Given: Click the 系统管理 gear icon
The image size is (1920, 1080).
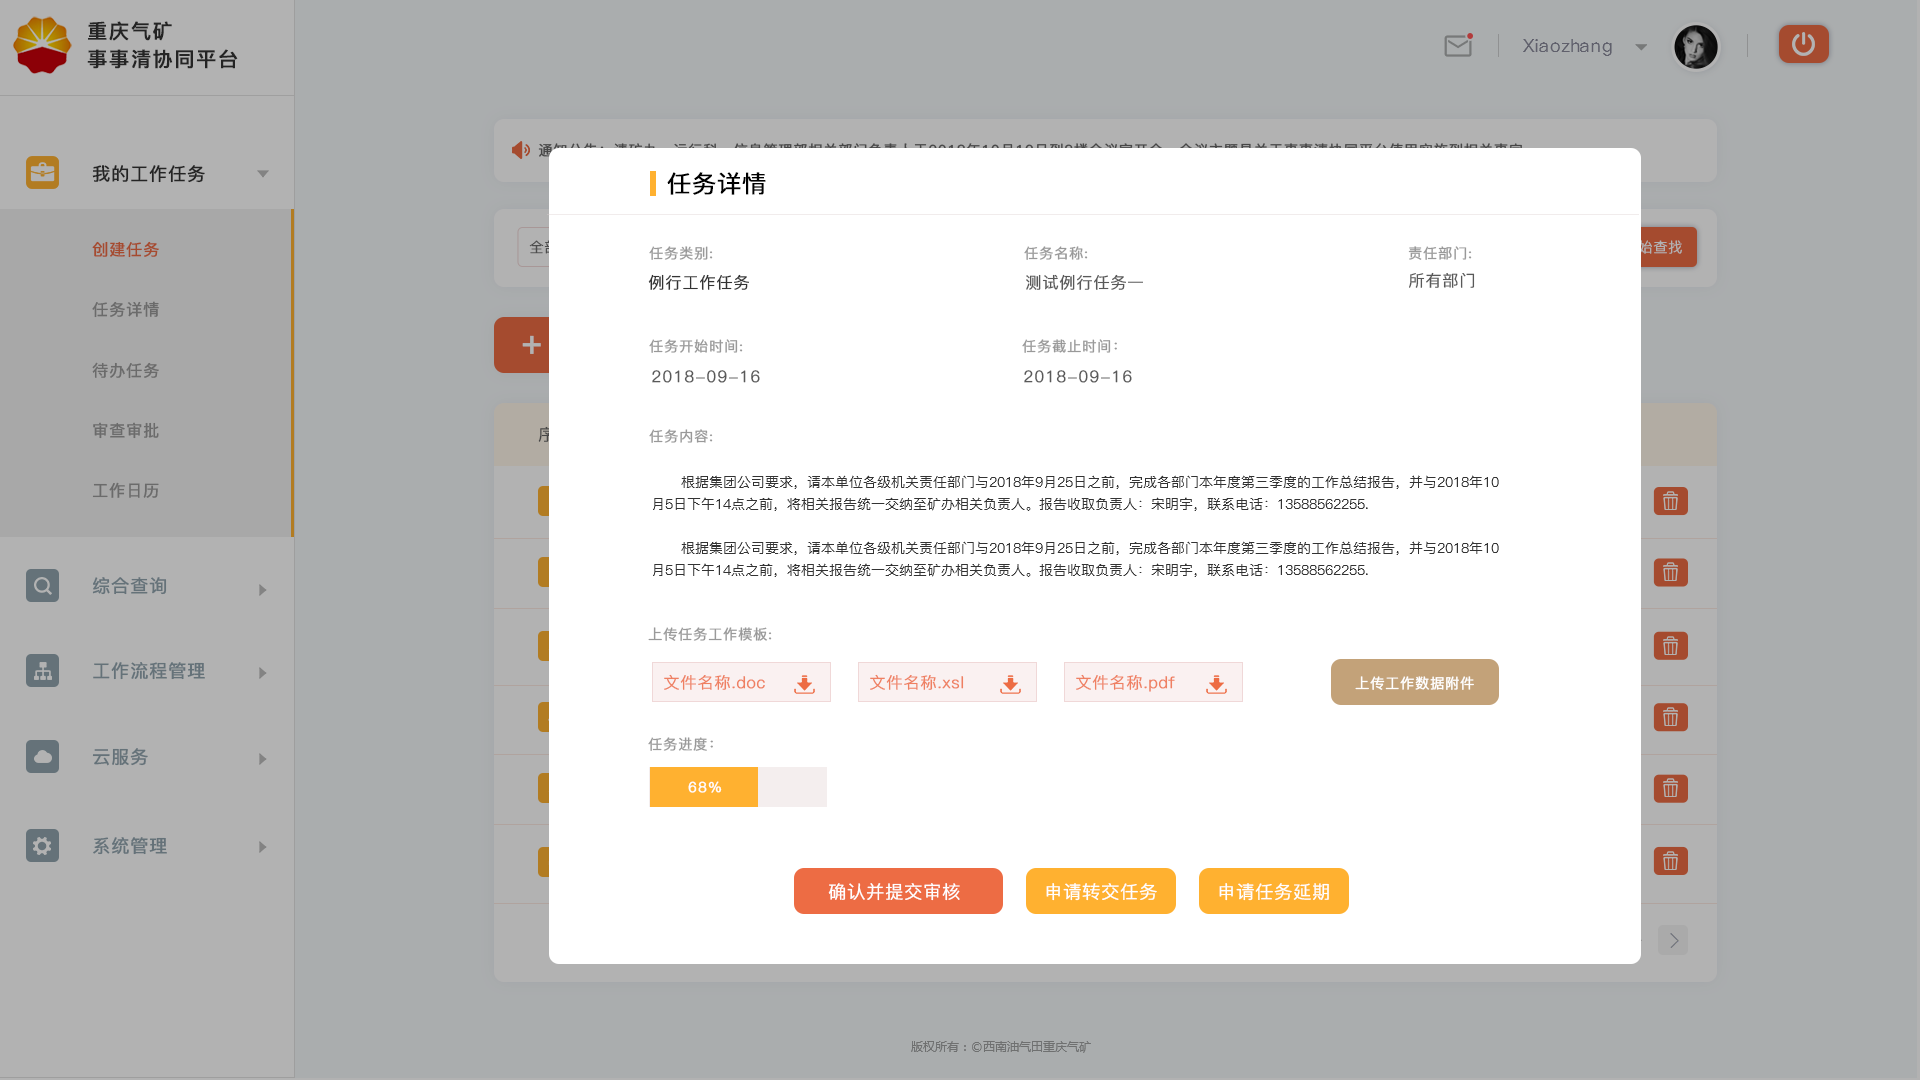Looking at the screenshot, I should point(42,845).
